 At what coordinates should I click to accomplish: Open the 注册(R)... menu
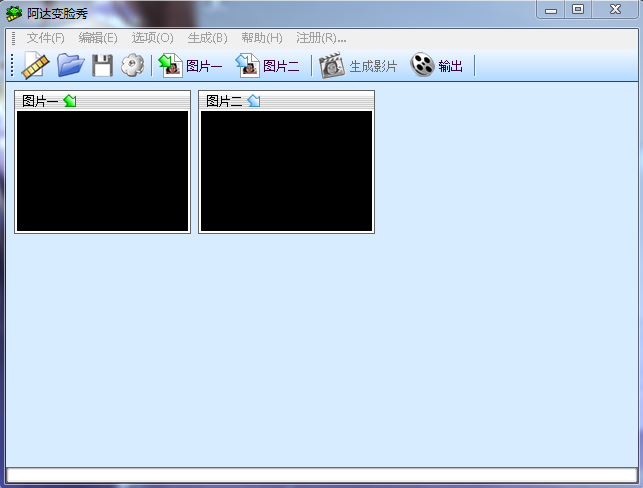click(321, 38)
